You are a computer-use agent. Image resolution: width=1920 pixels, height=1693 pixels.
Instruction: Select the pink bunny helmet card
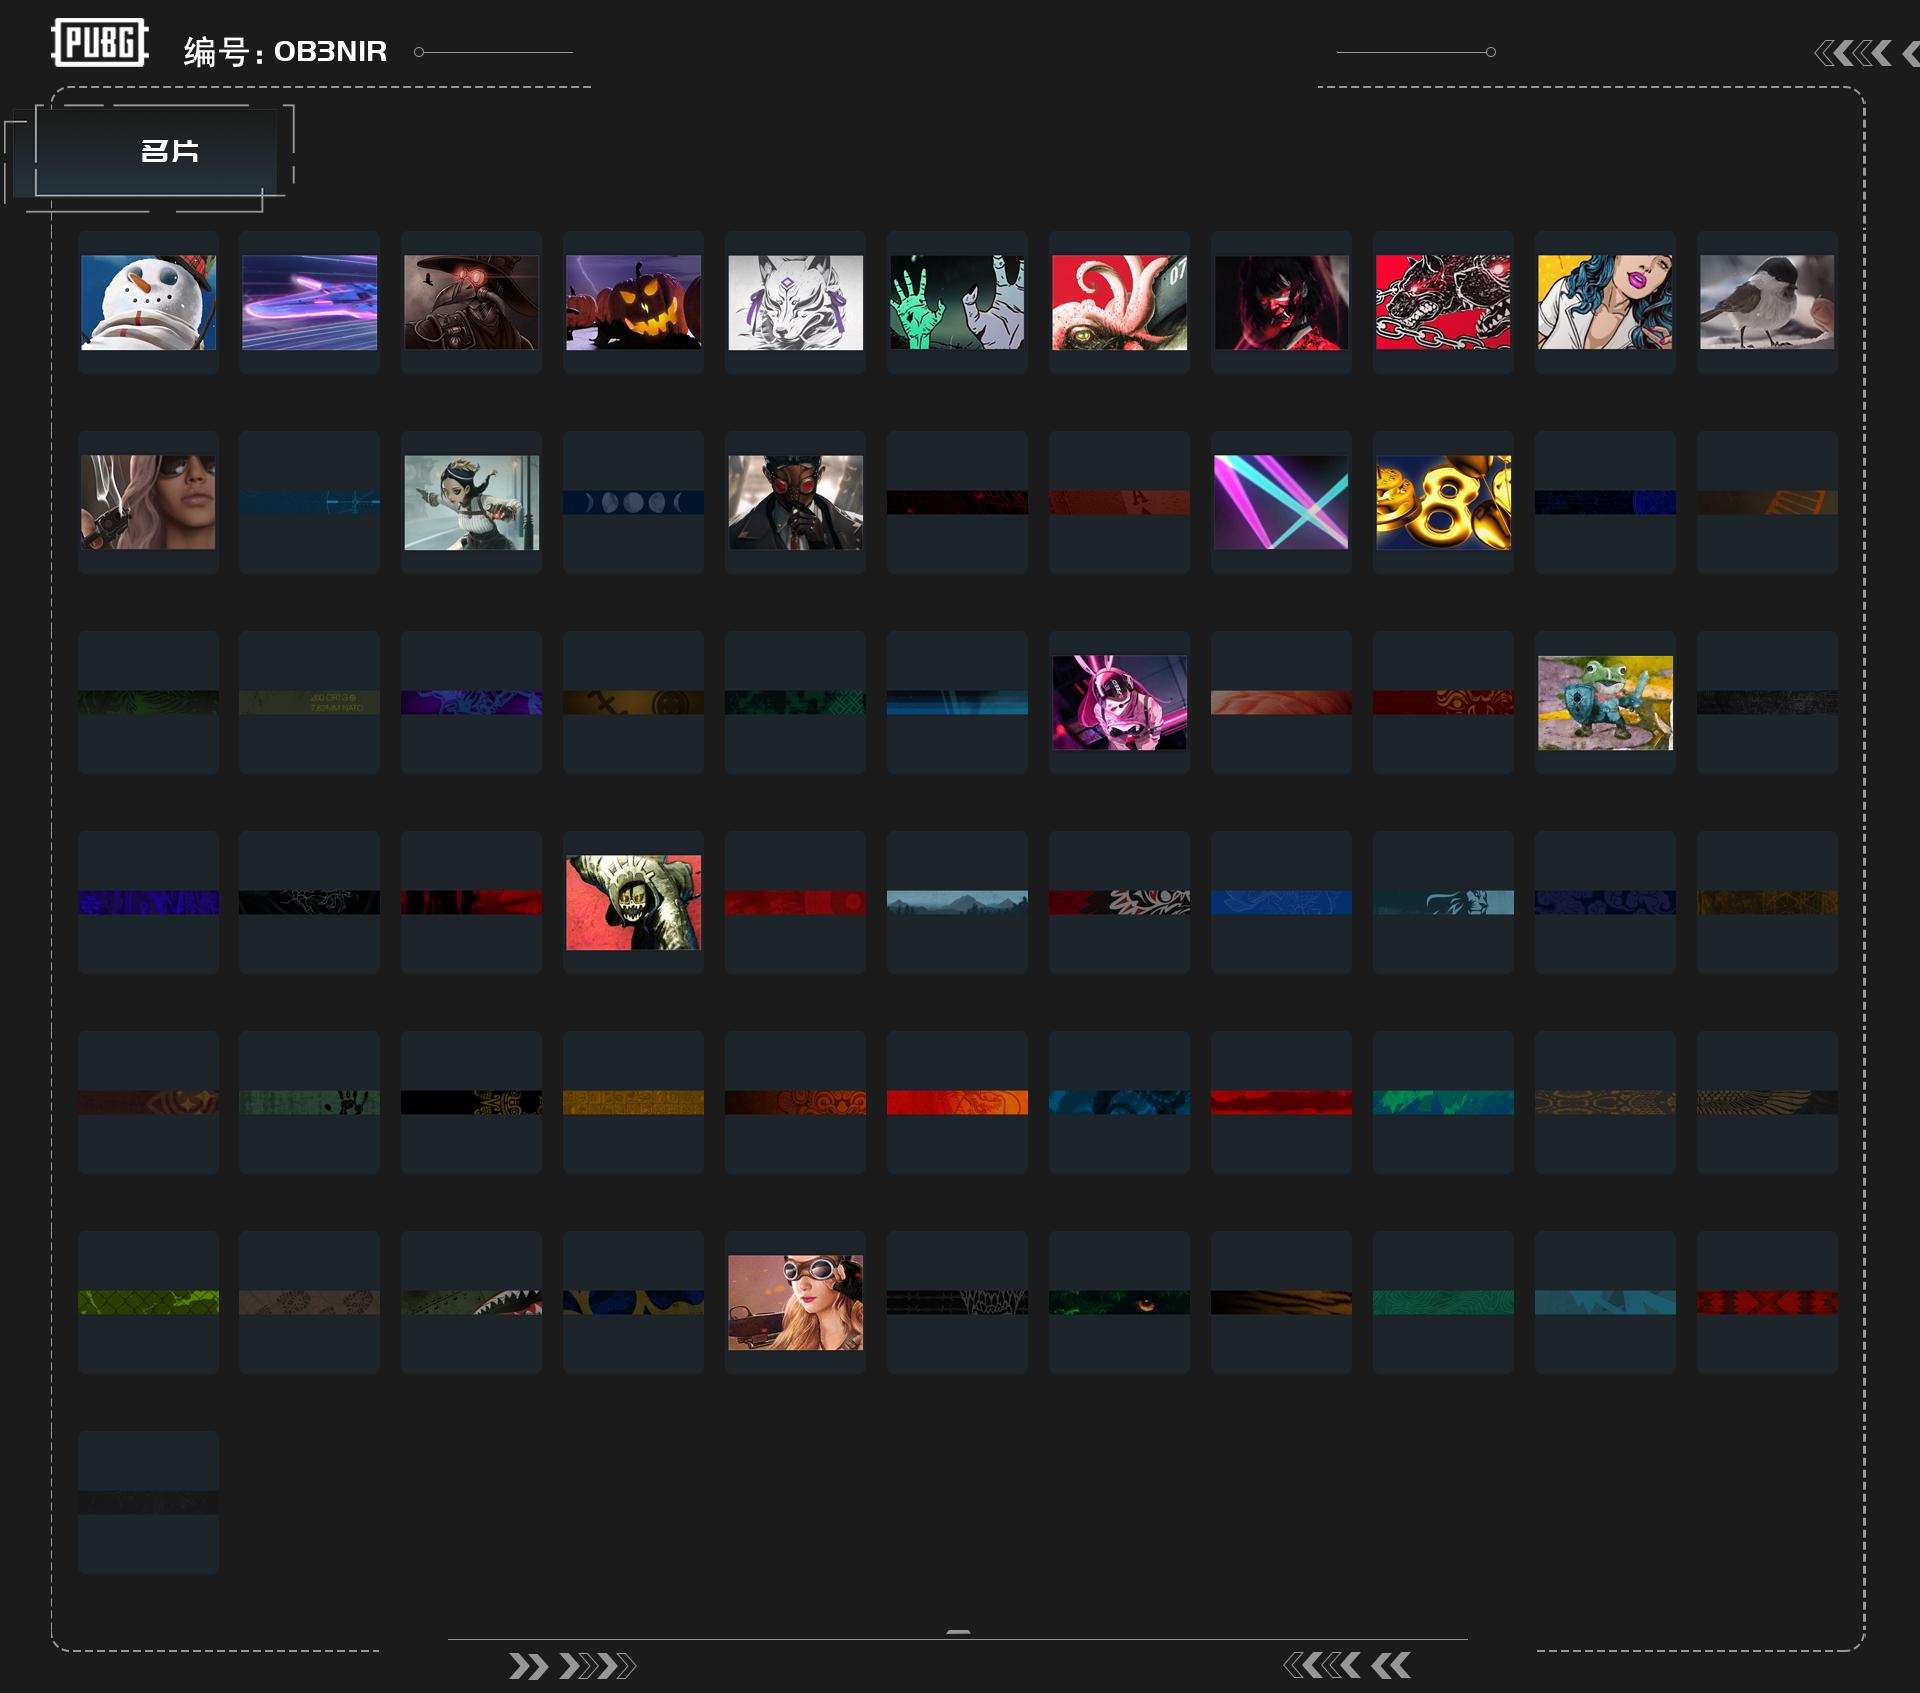(x=1119, y=702)
